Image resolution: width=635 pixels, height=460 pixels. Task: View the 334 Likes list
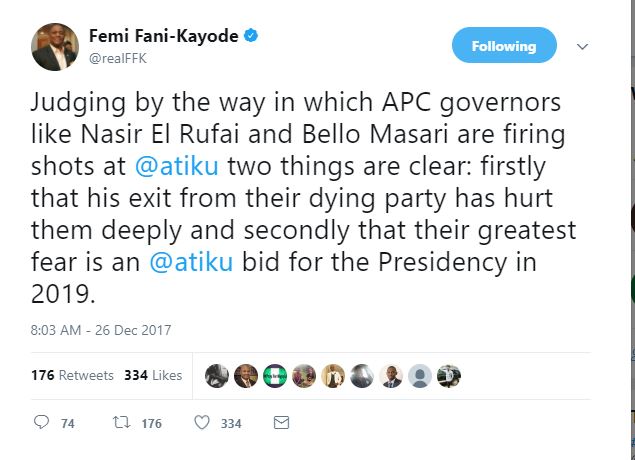coord(153,375)
